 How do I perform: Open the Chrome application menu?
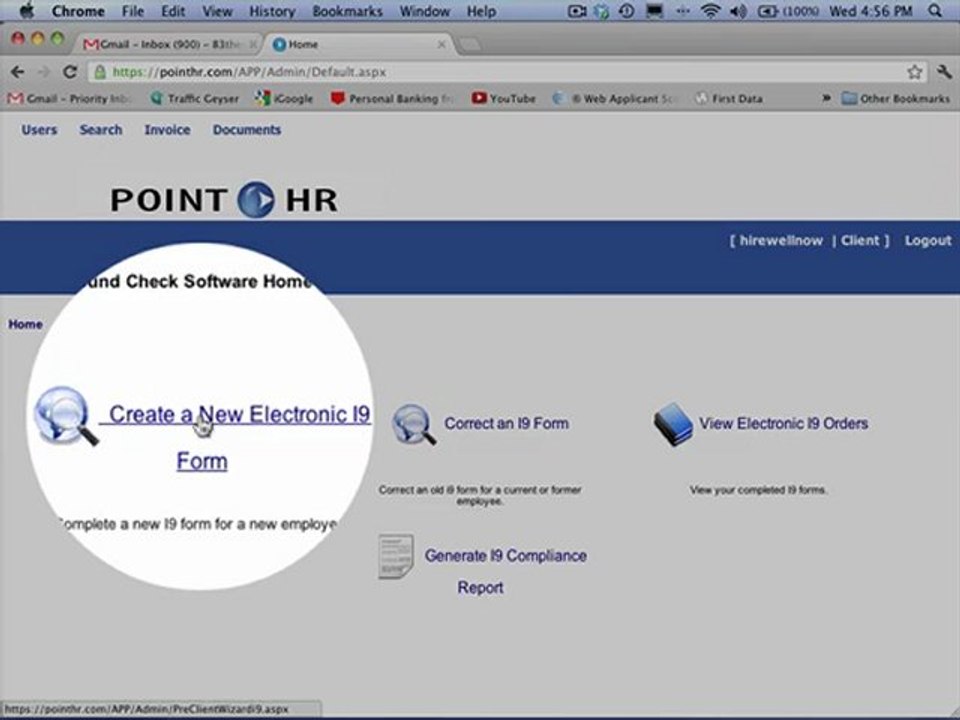click(x=78, y=11)
